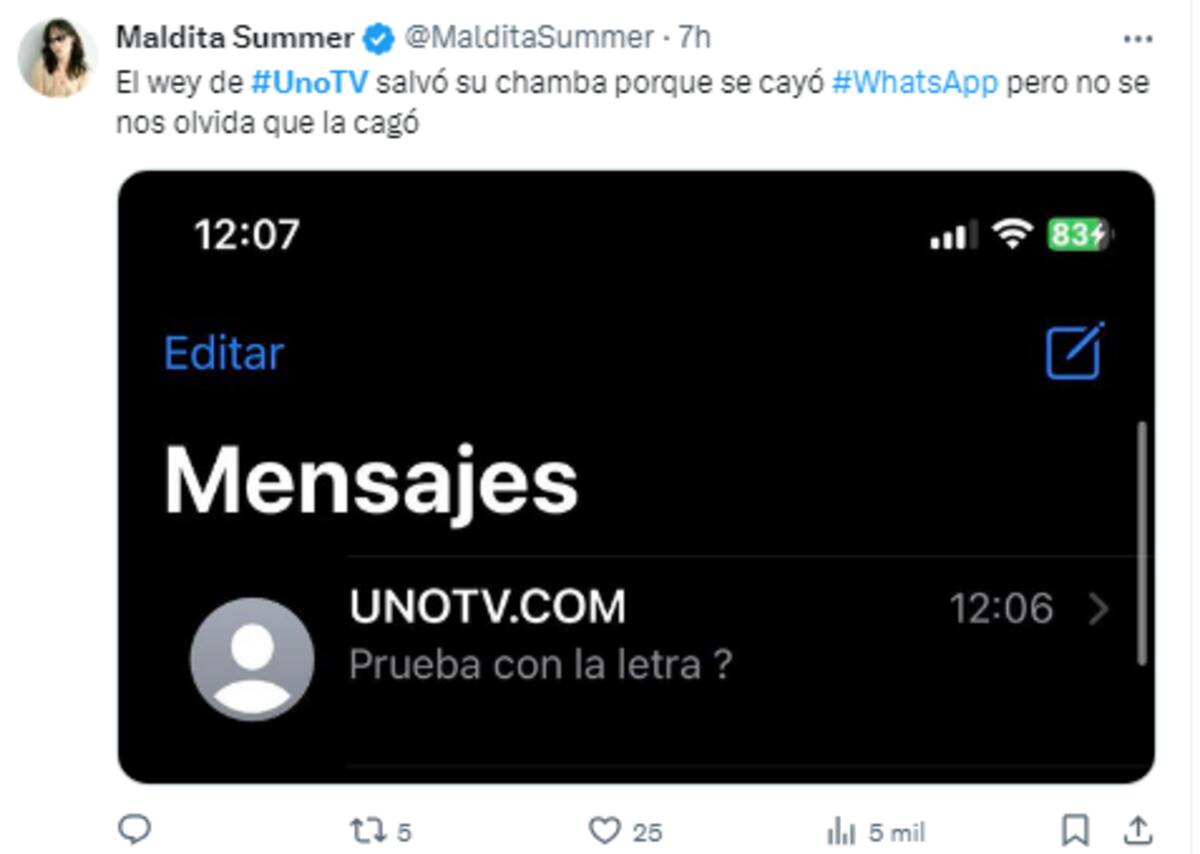Viewport: 1200px width, 854px height.
Task: Click the Mensajes list scrollbar
Action: coord(1143,543)
